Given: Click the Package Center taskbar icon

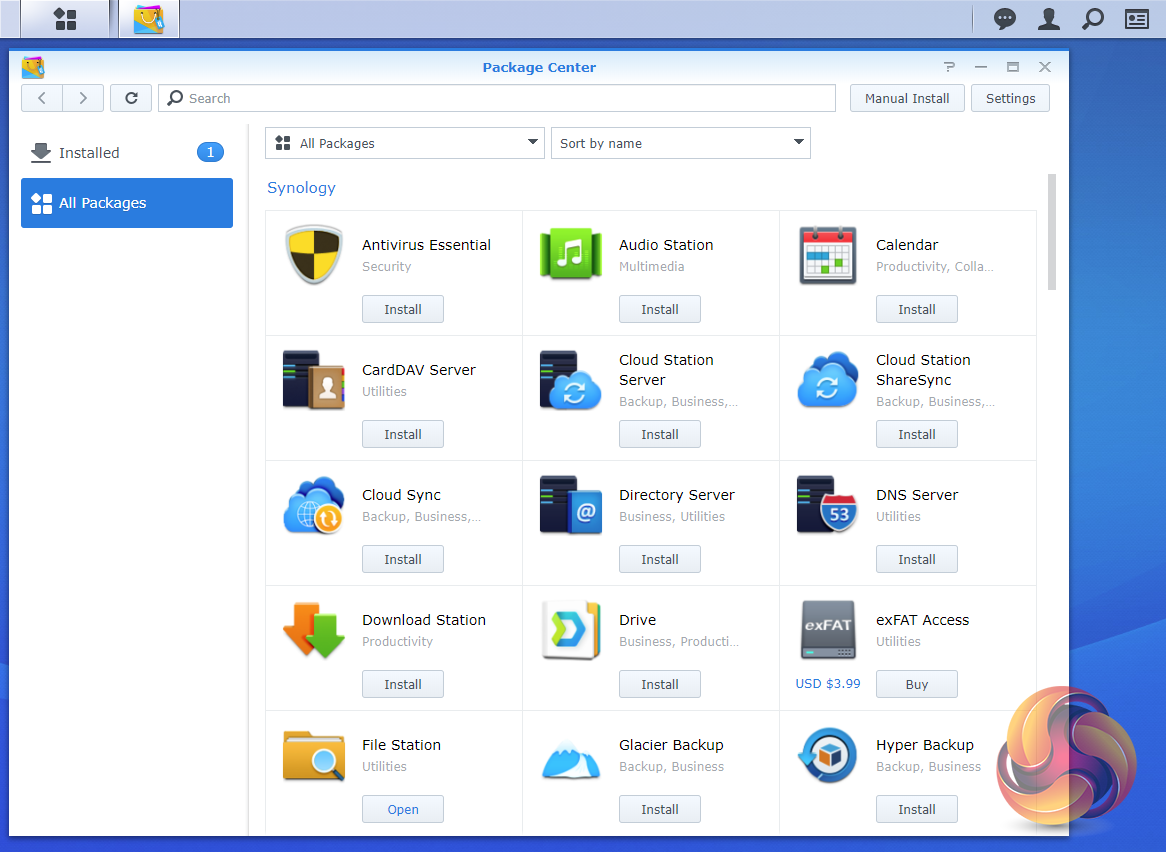Looking at the screenshot, I should [149, 19].
